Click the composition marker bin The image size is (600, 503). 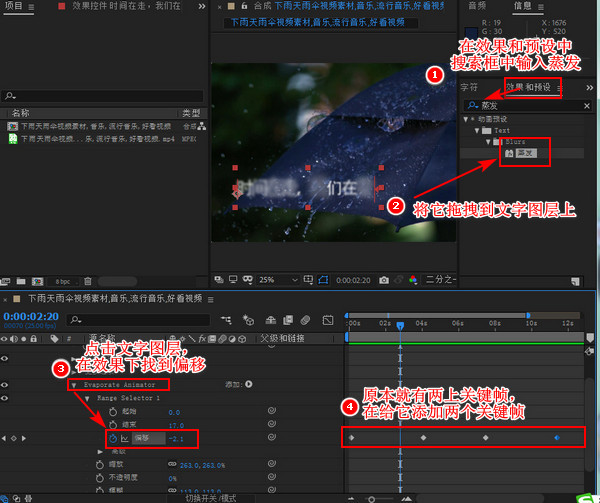(x=590, y=338)
